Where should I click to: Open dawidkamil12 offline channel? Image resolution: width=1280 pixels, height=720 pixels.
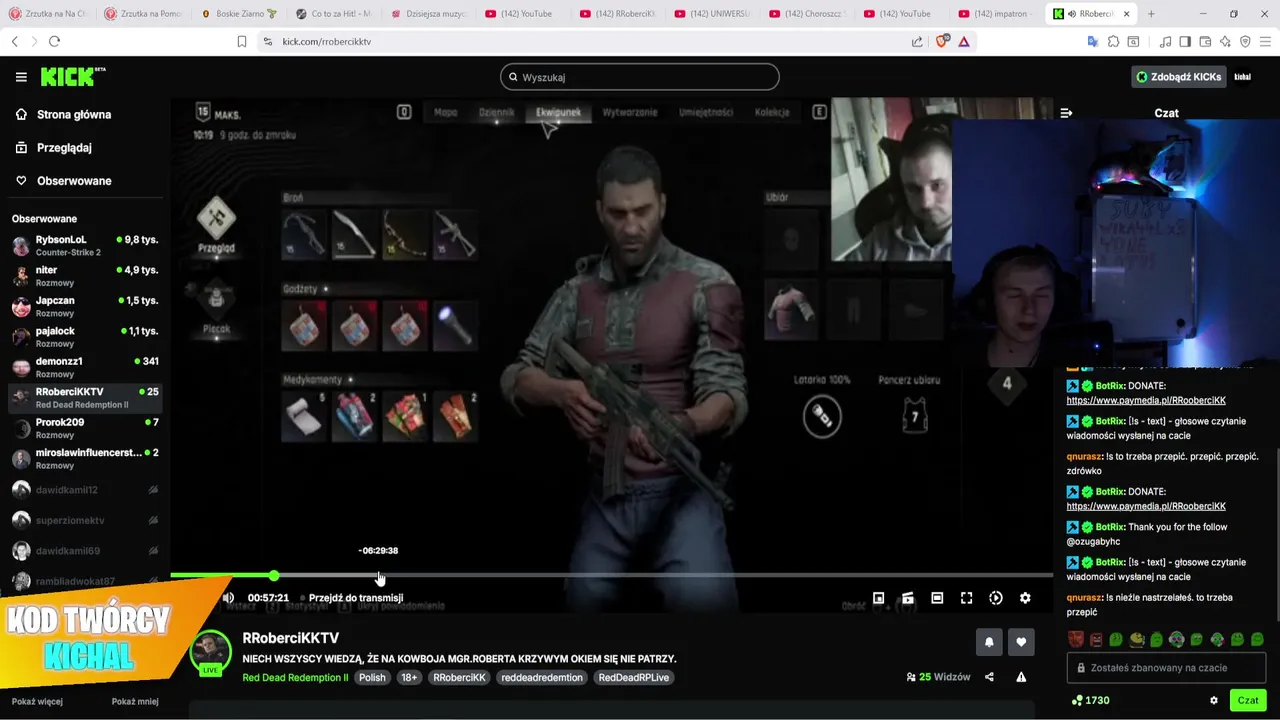point(85,490)
